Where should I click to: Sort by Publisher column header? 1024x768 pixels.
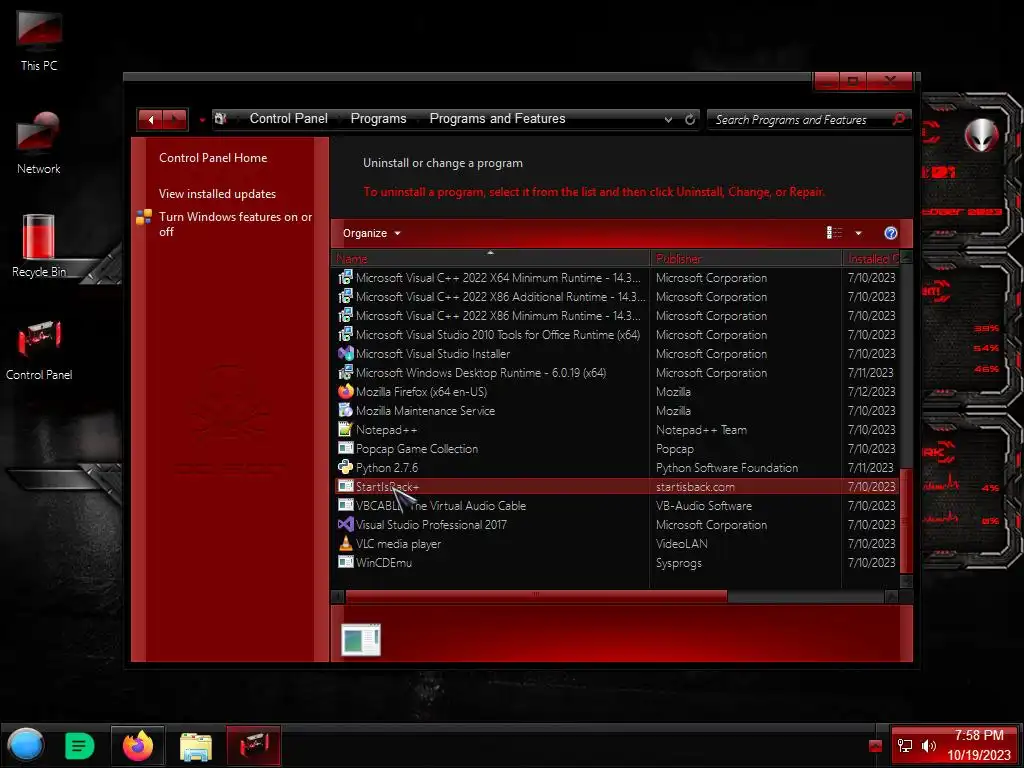coord(746,258)
